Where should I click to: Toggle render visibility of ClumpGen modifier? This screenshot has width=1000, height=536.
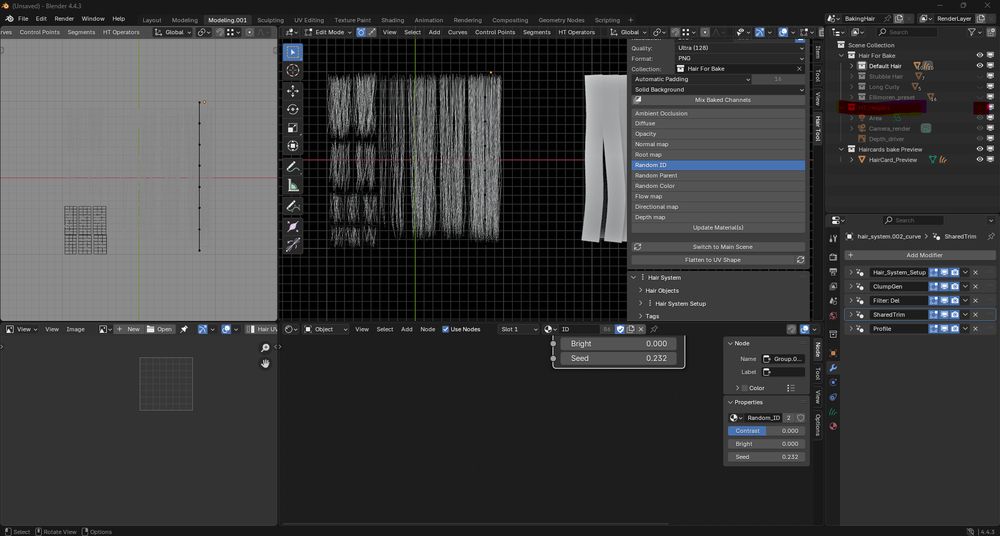955,287
